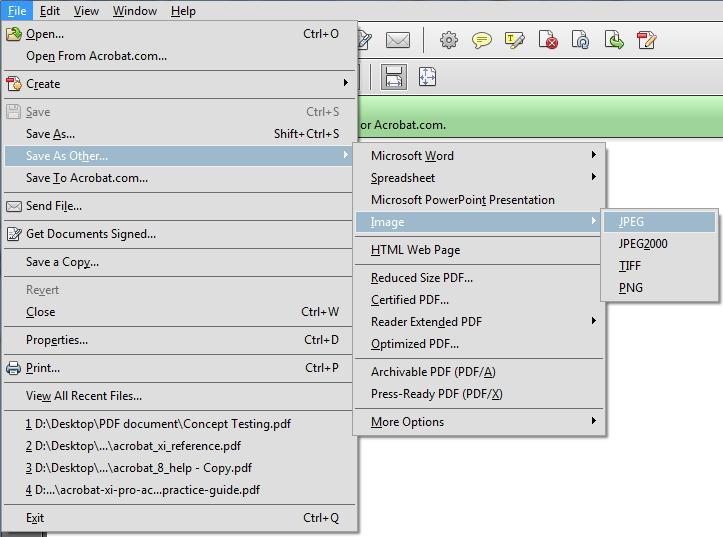Click the delete pages icon
The image size is (723, 537).
548,40
